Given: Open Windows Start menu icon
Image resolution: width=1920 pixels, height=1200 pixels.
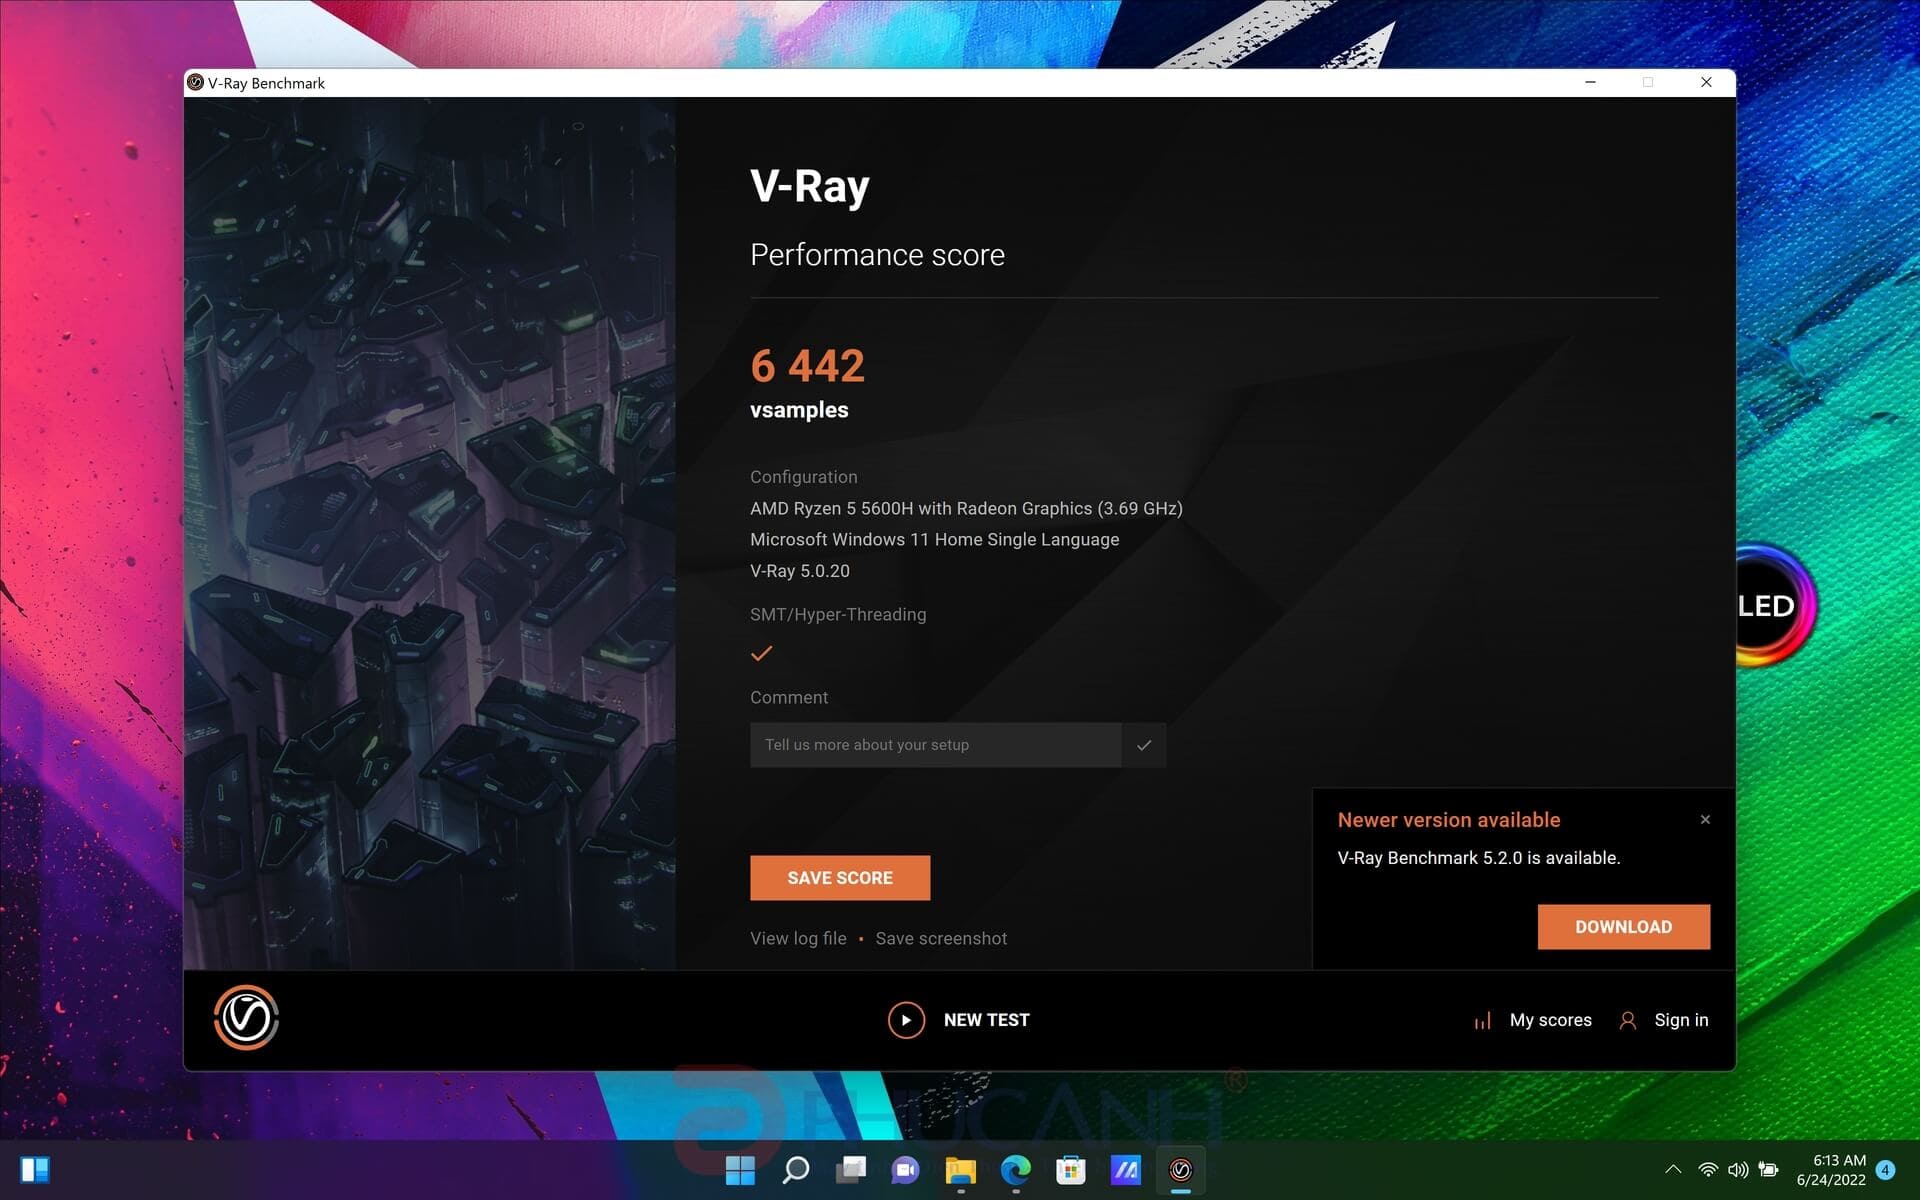Looking at the screenshot, I should (x=740, y=1170).
